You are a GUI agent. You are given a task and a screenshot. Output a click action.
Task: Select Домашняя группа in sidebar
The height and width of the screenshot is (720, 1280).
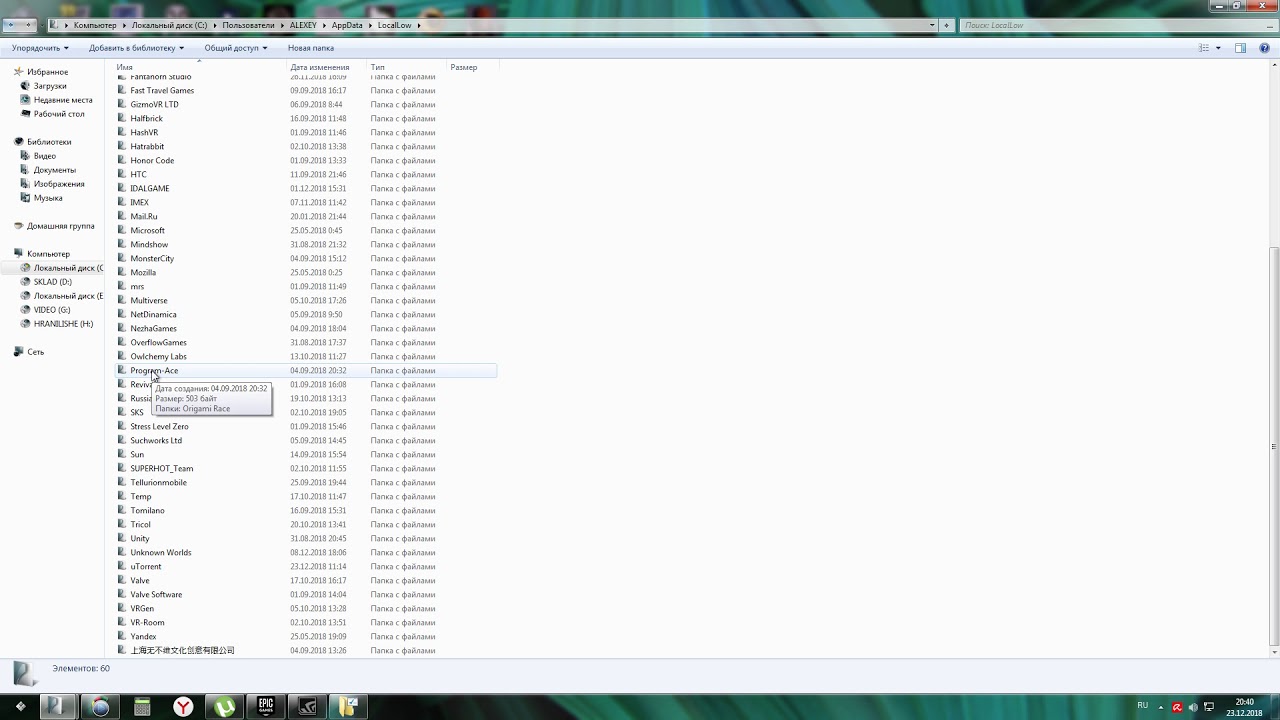pos(60,226)
